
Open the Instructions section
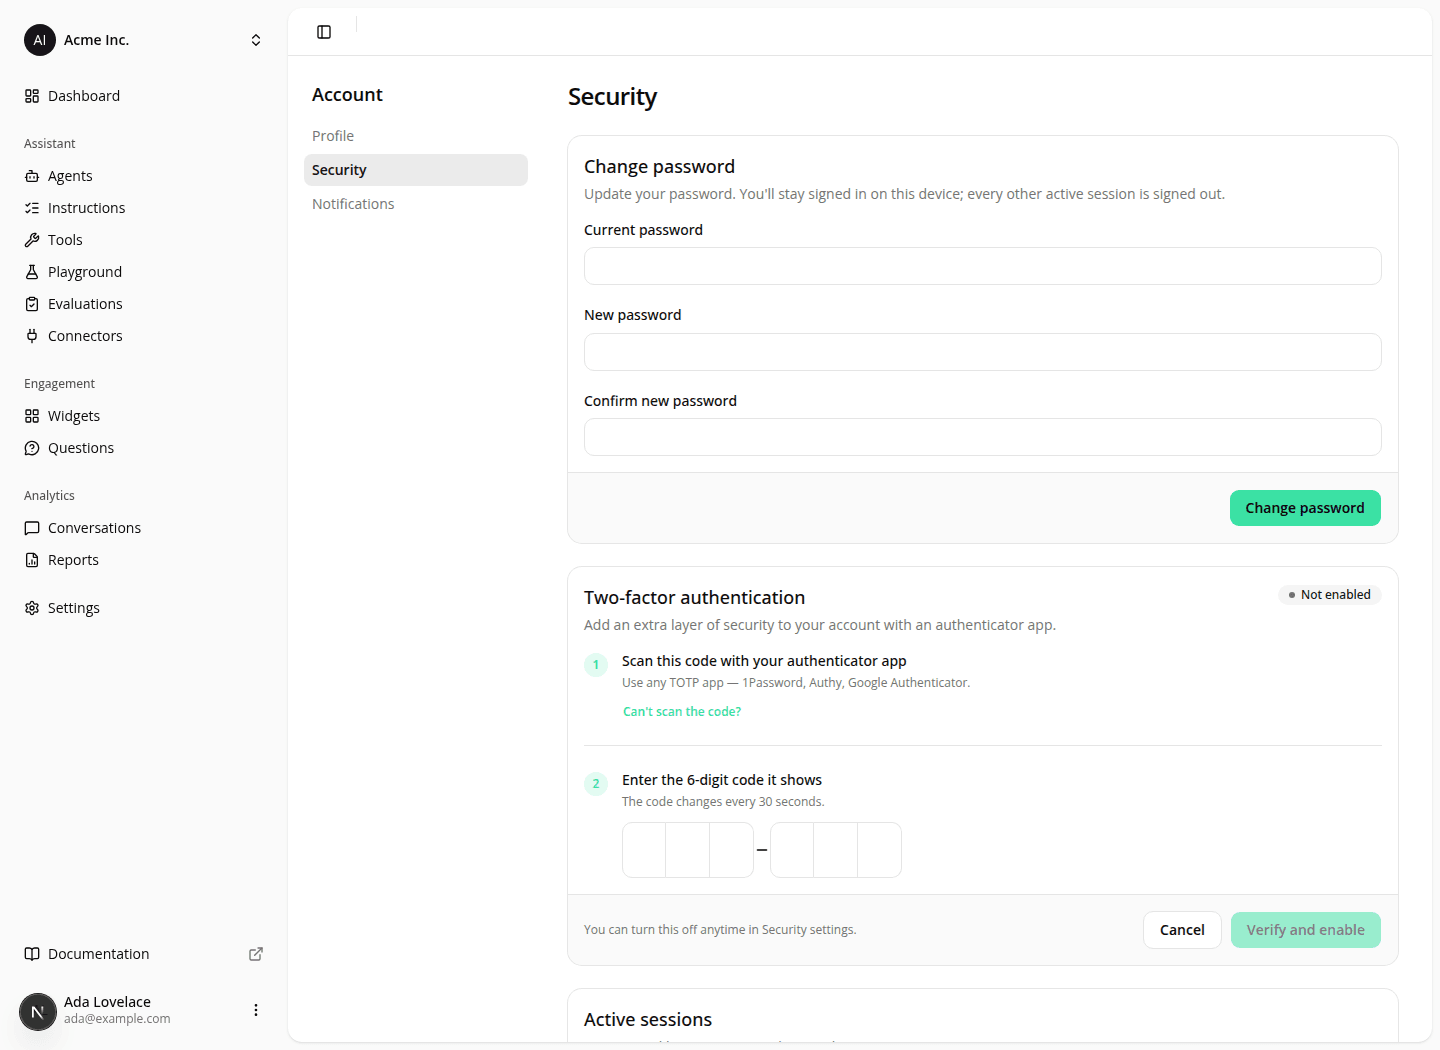(144, 208)
